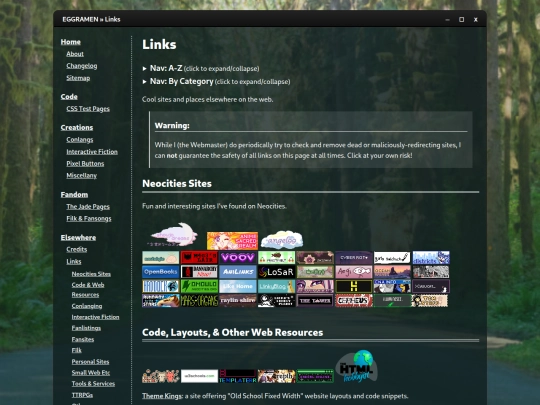Open the red Orpheus site button
The image size is (540, 405).
tap(354, 300)
